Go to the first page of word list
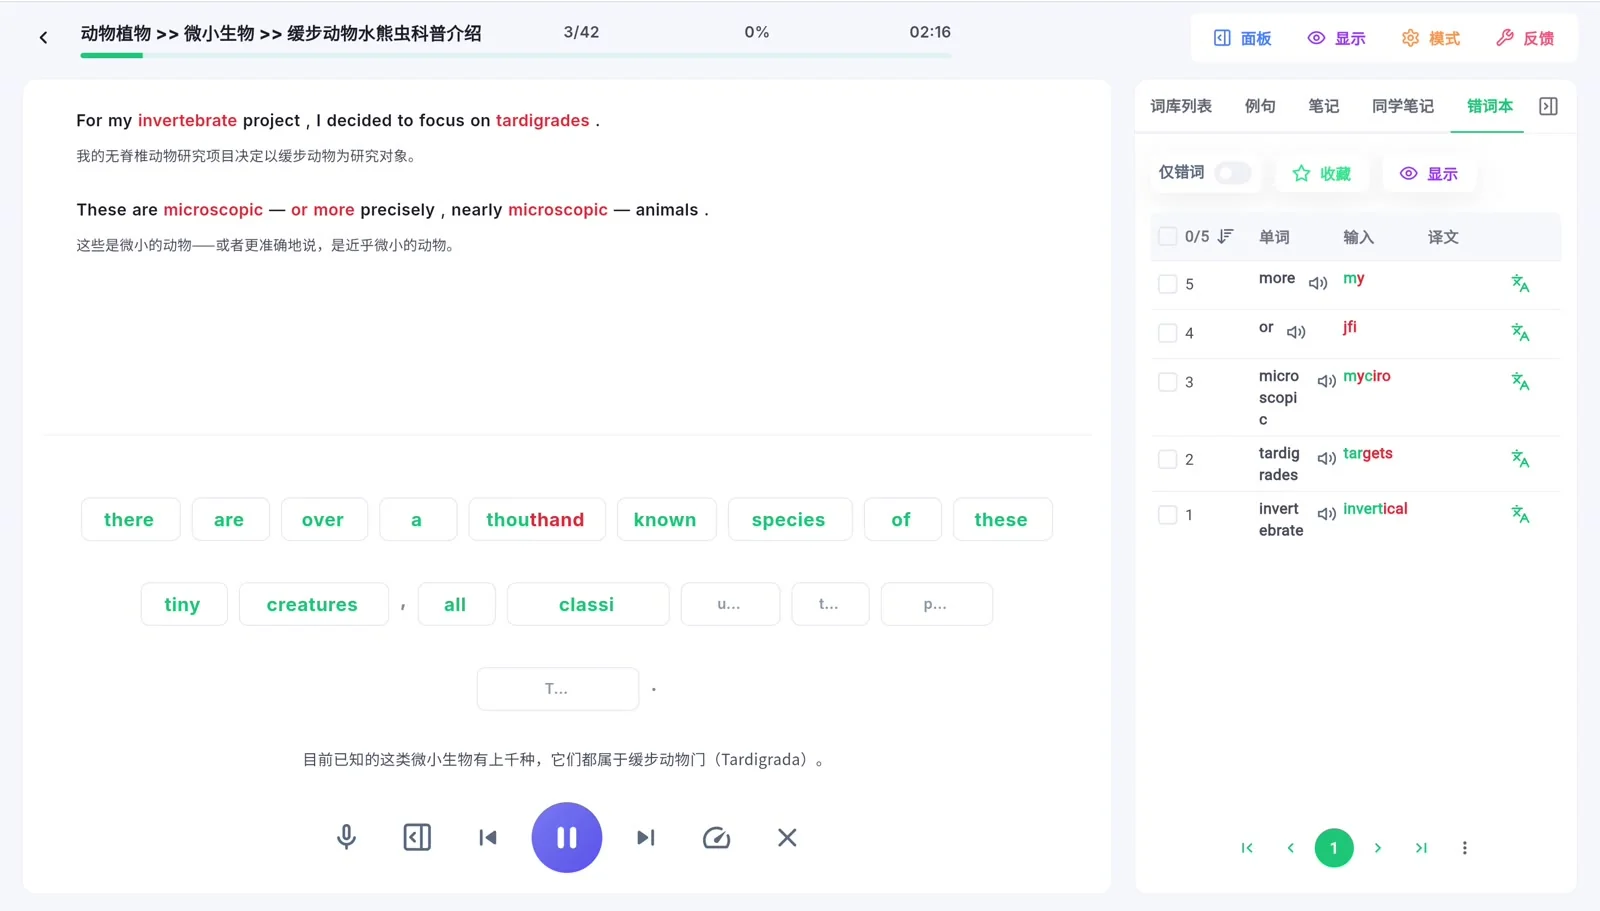Screen dimensions: 1600x911 pyautogui.click(x=1247, y=848)
